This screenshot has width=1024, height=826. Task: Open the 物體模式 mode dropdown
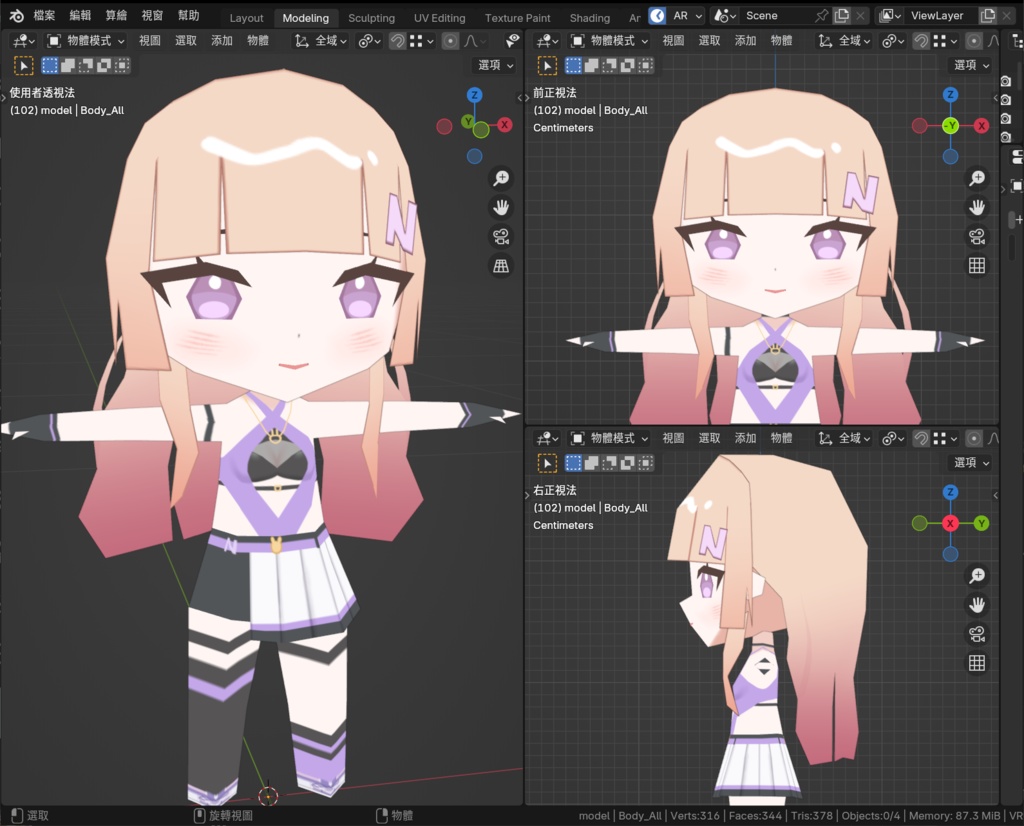coord(86,40)
